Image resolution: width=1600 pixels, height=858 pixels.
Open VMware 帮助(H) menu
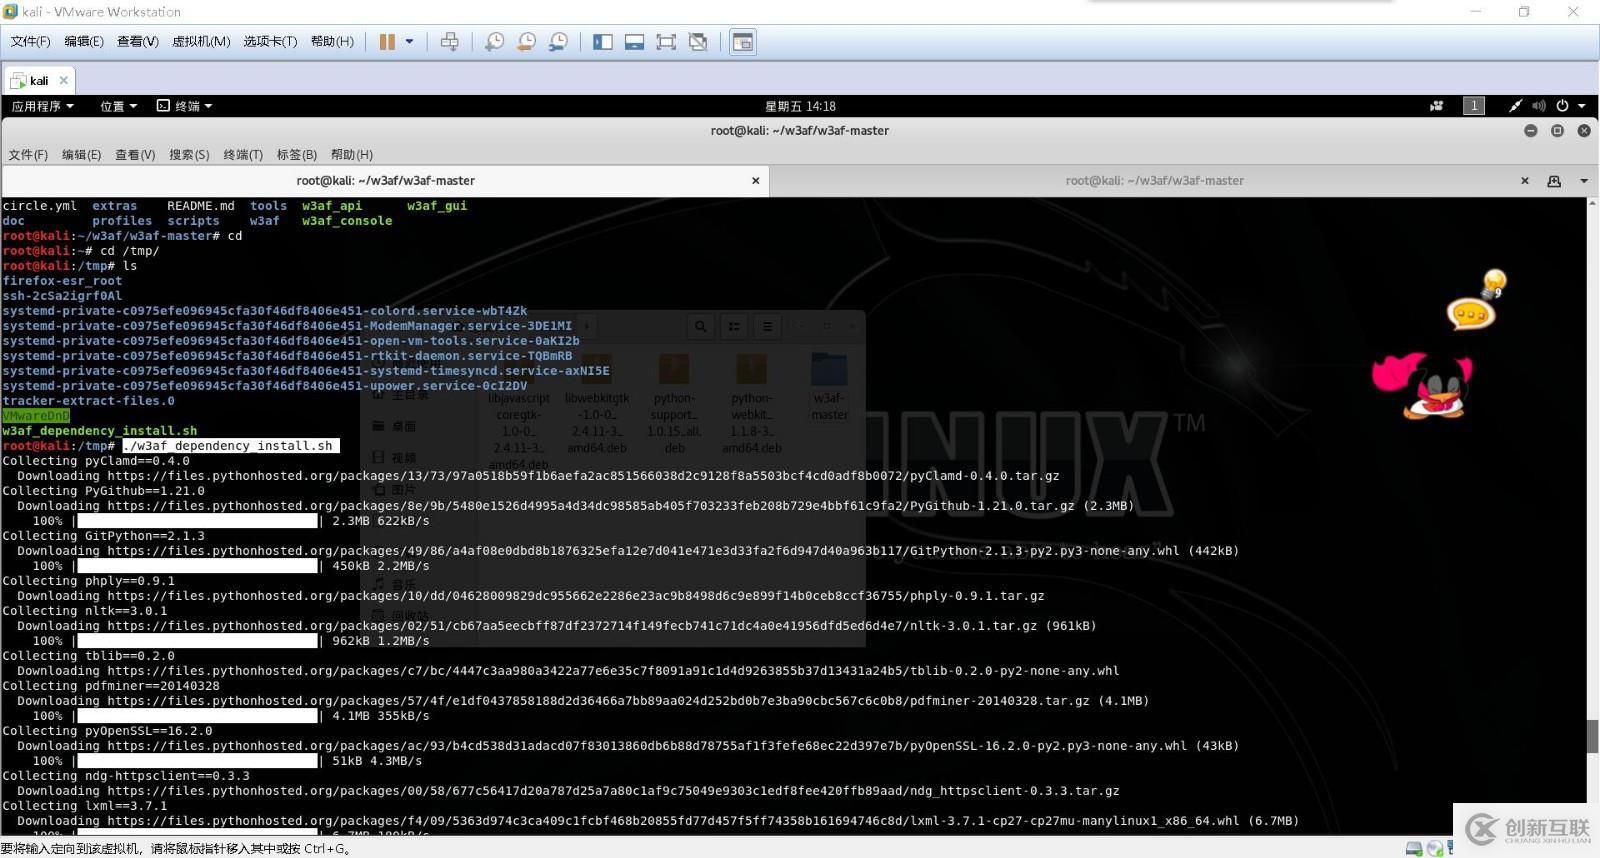[332, 42]
